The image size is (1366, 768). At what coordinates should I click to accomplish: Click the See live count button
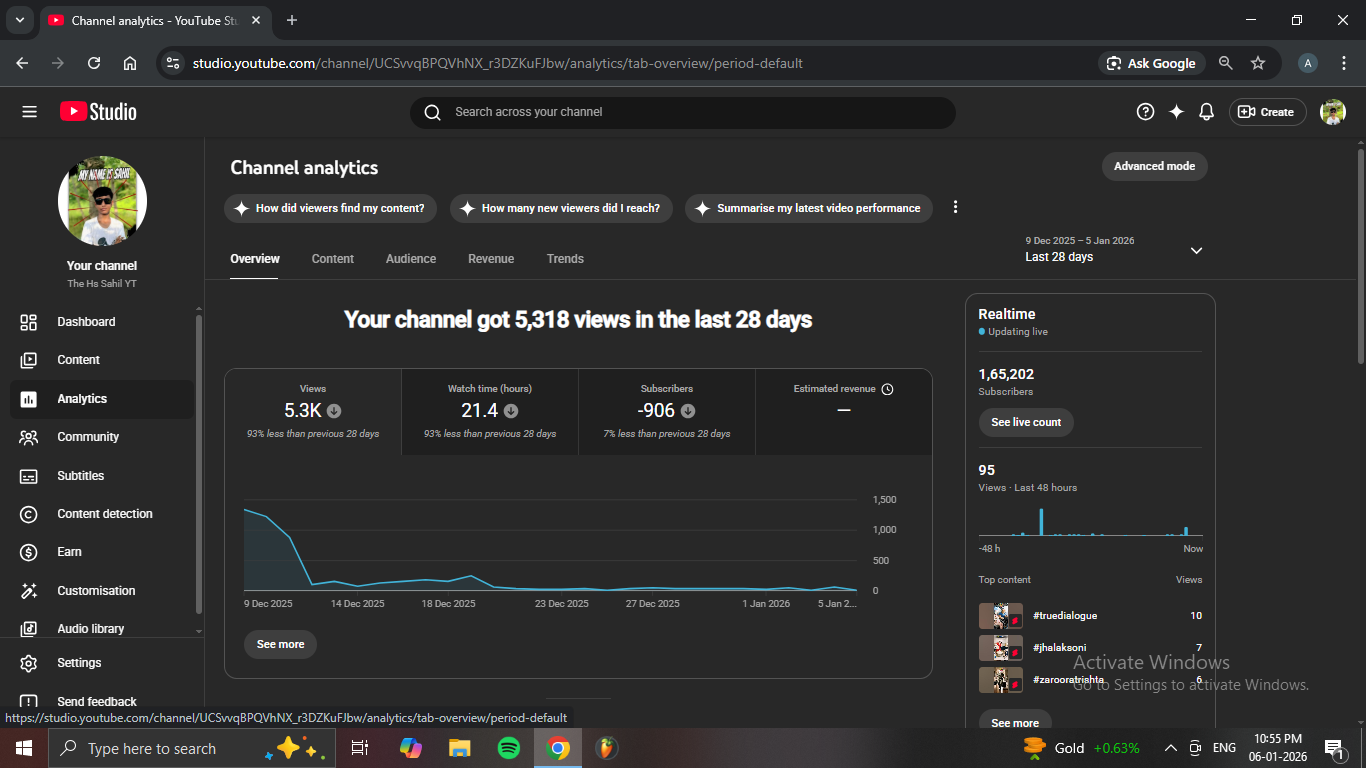click(1026, 422)
